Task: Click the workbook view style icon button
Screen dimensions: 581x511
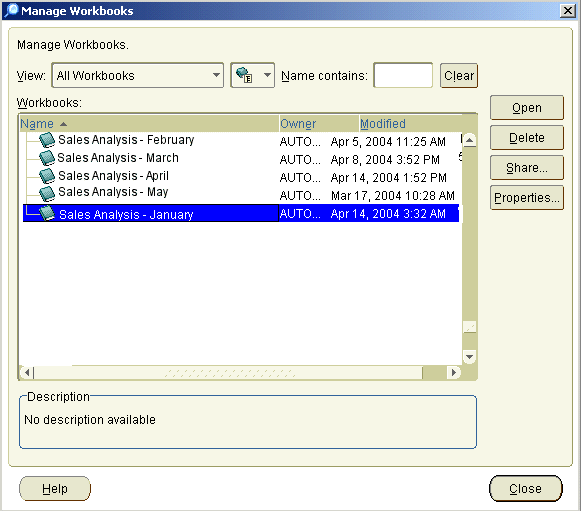Action: (x=244, y=75)
